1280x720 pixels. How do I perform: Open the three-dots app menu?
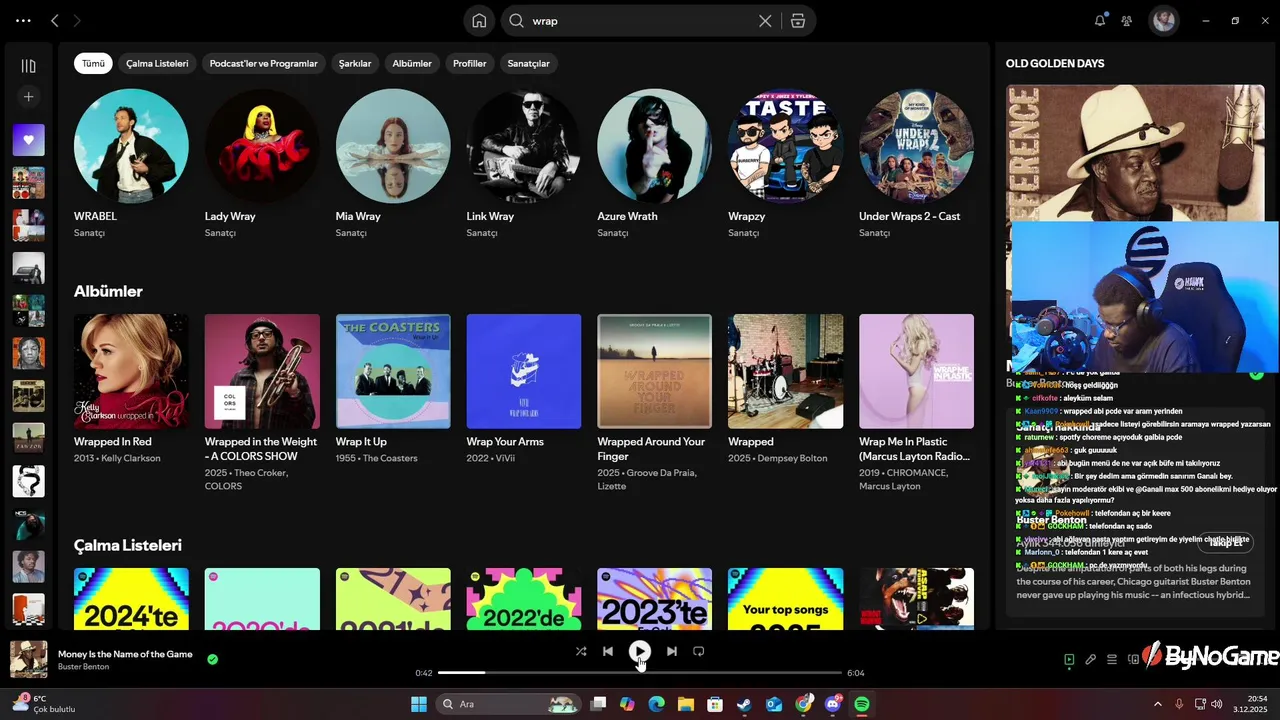23,20
